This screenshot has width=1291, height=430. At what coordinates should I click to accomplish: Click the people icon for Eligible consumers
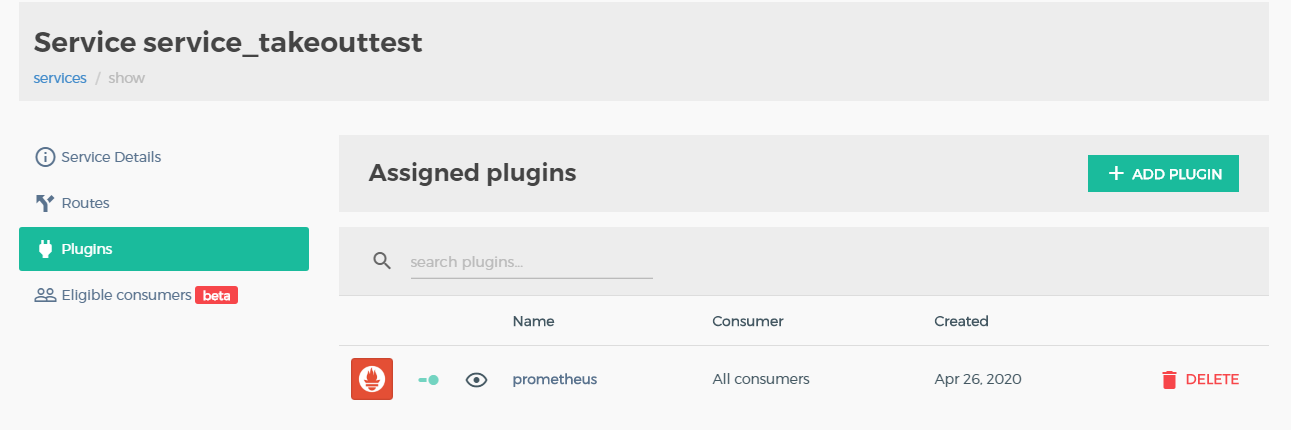click(45, 295)
